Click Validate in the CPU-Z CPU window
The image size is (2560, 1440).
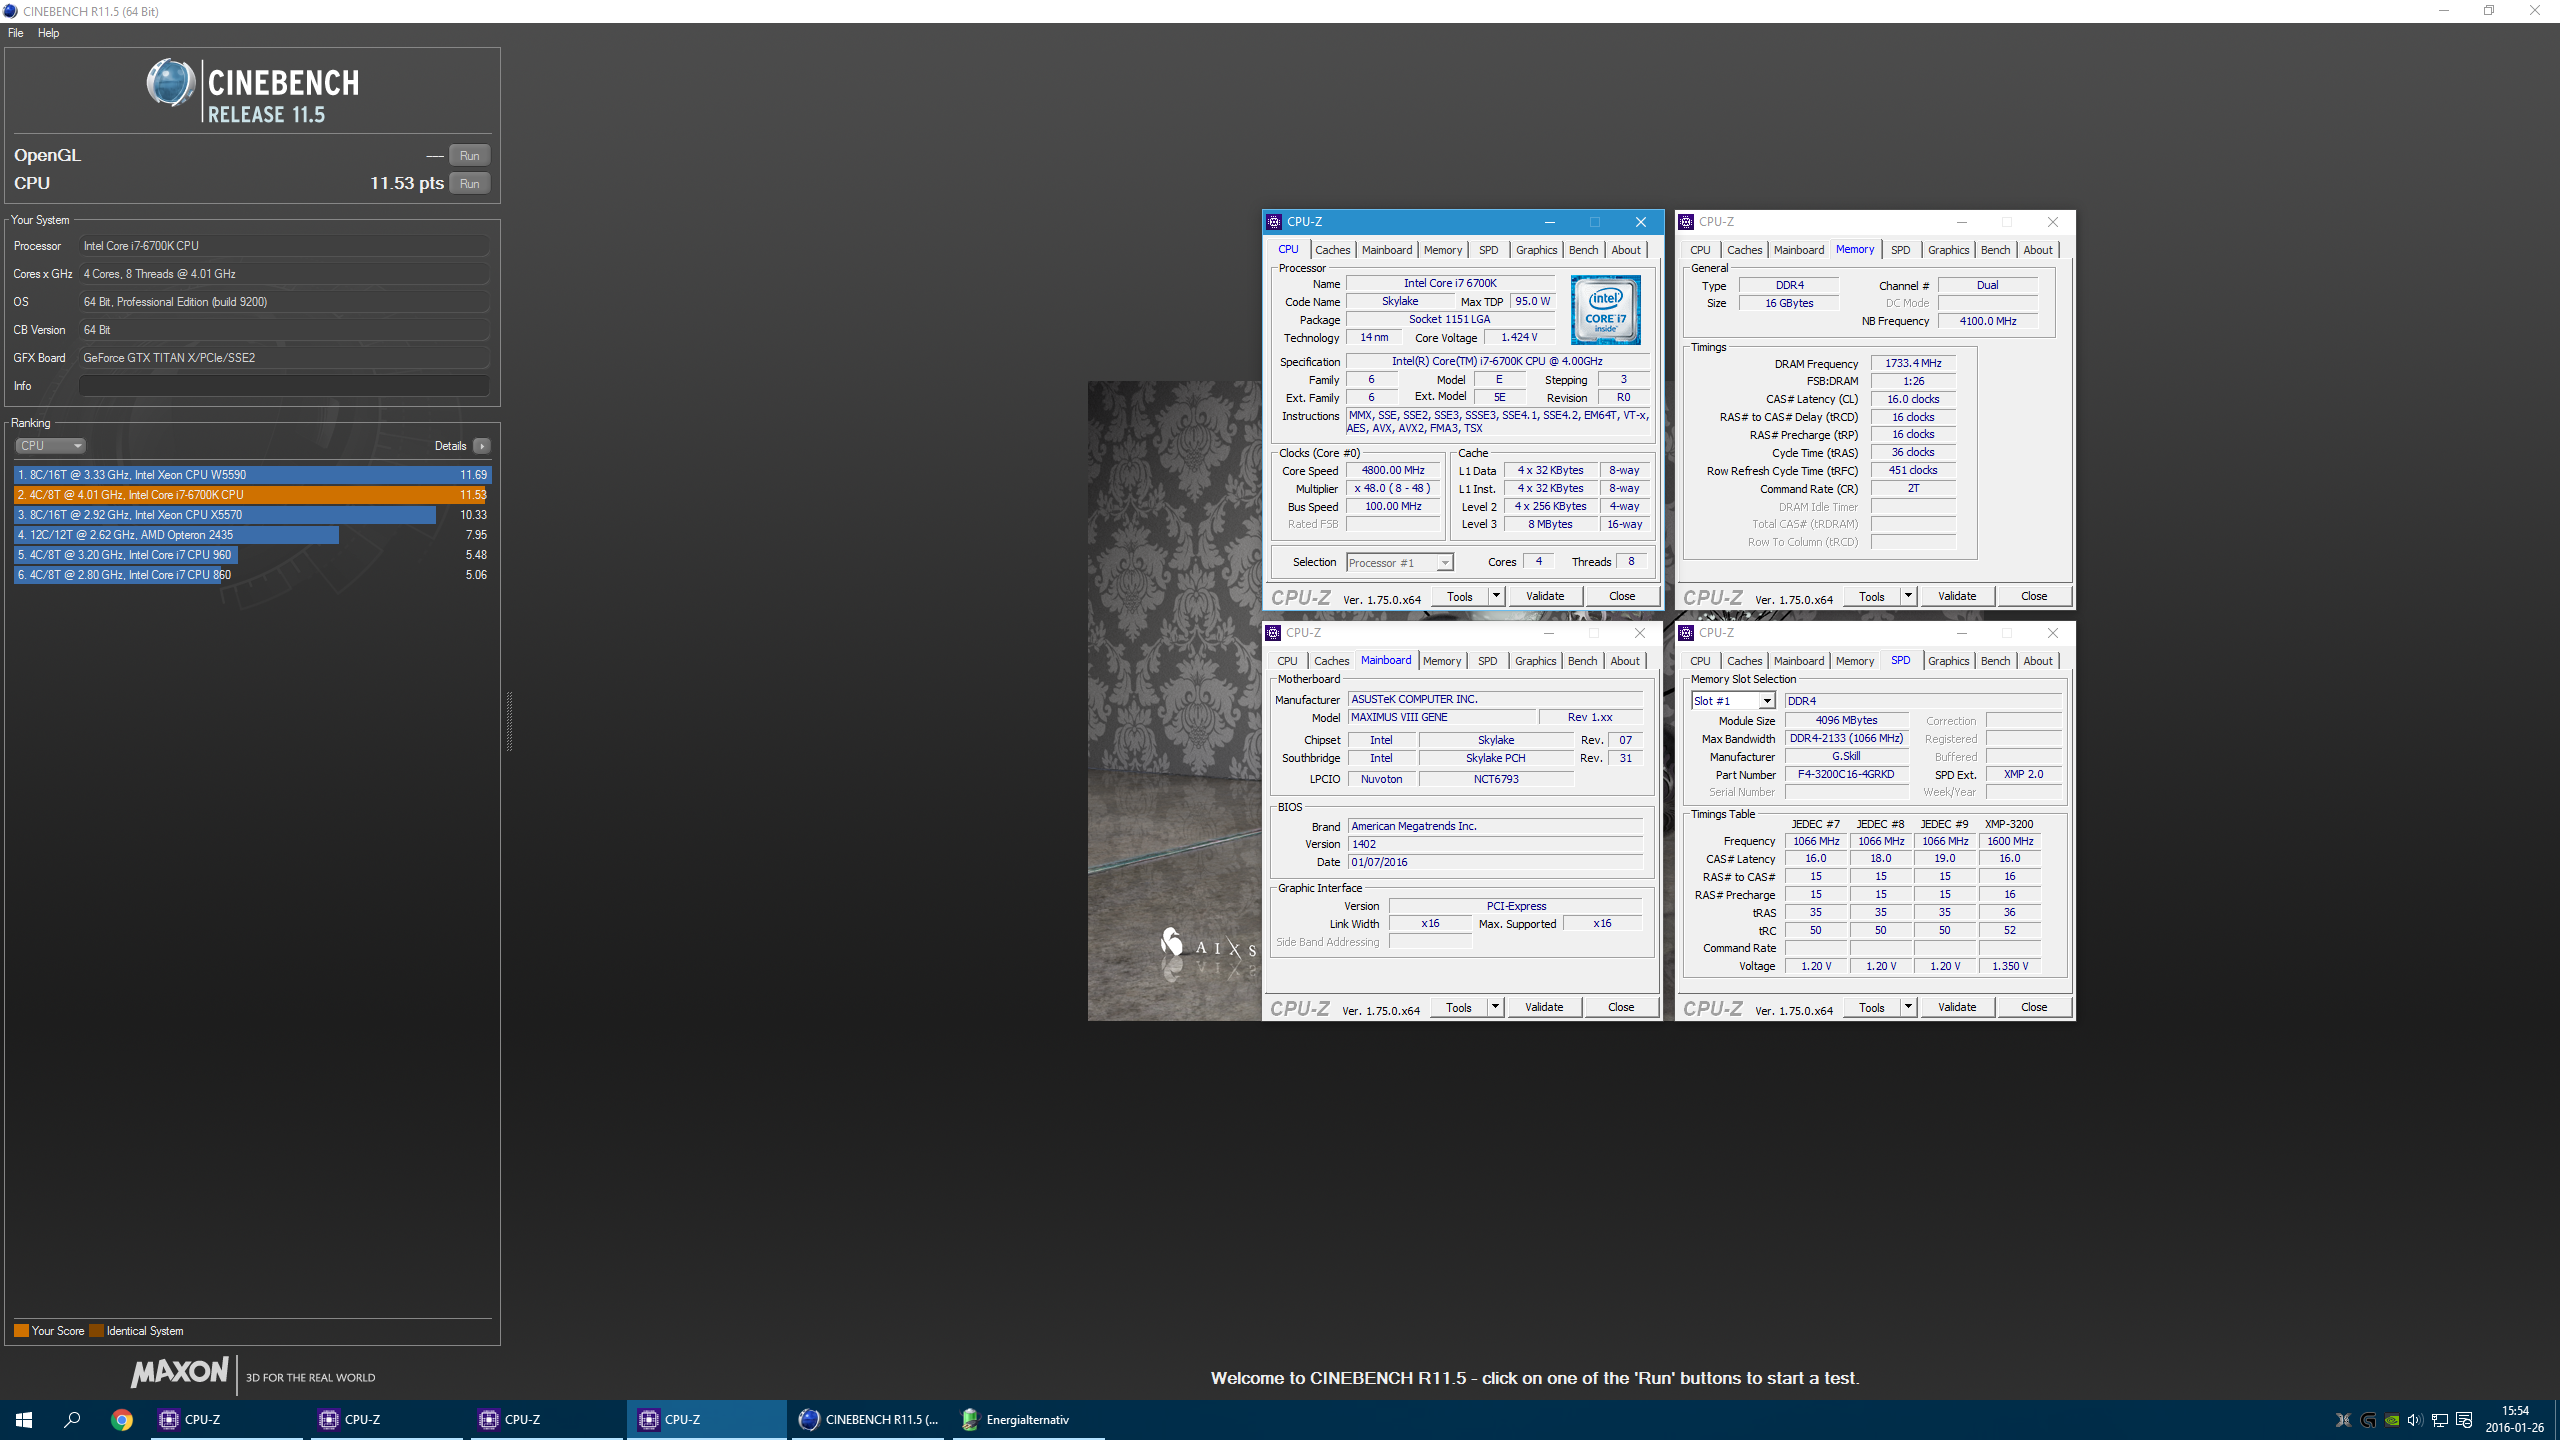point(1545,596)
